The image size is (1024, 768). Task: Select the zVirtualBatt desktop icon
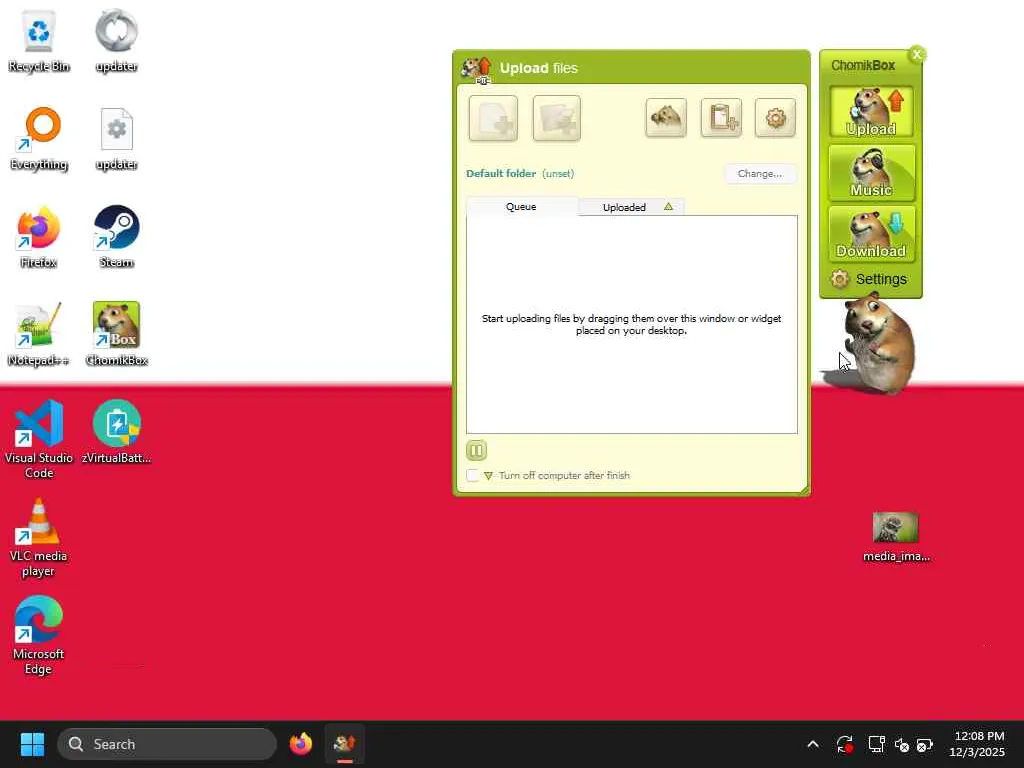pyautogui.click(x=116, y=432)
